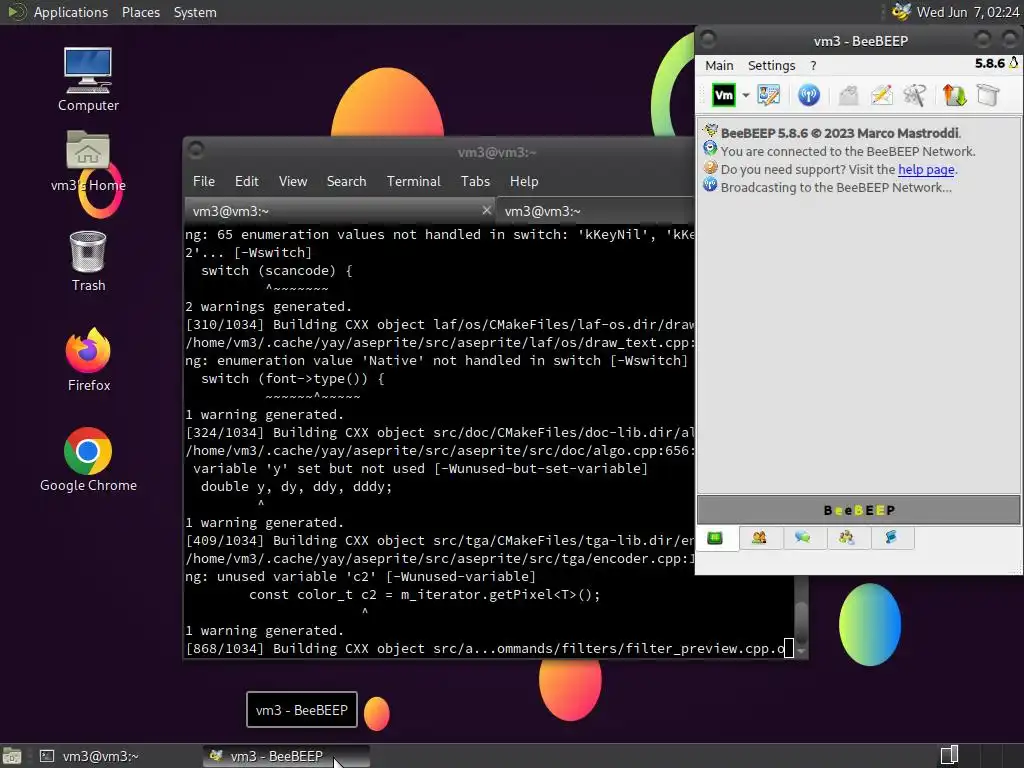Click the clock showing Wed Jun 7, 02:24
Image resolution: width=1024 pixels, height=768 pixels.
coord(967,12)
